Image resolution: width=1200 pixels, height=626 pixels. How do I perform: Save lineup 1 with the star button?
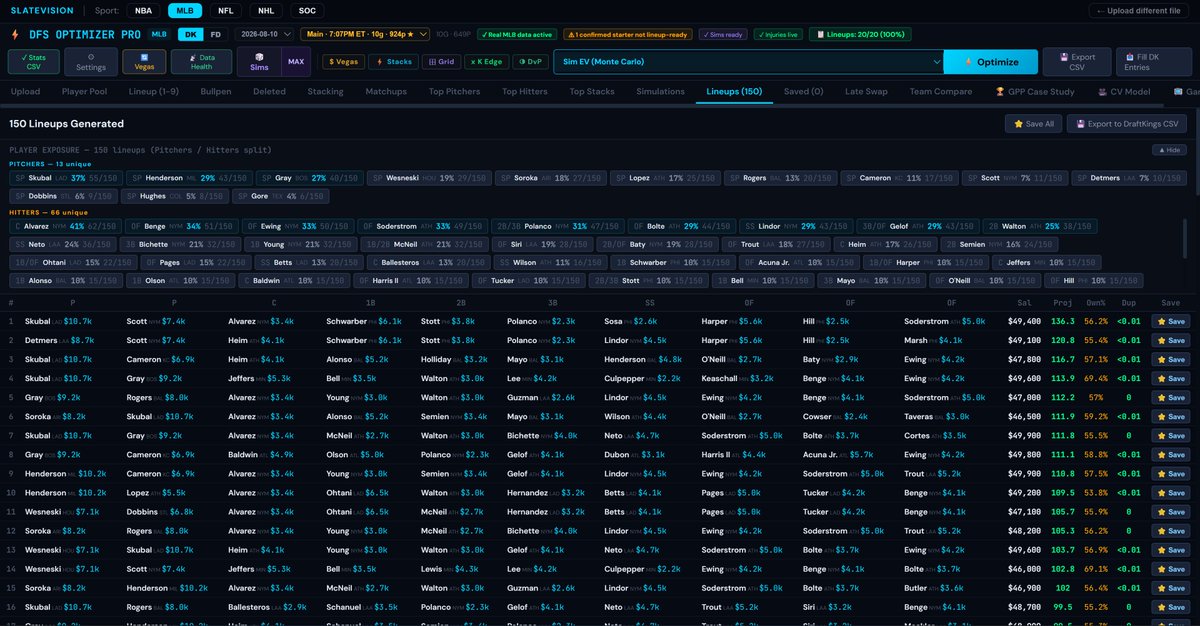click(1171, 321)
